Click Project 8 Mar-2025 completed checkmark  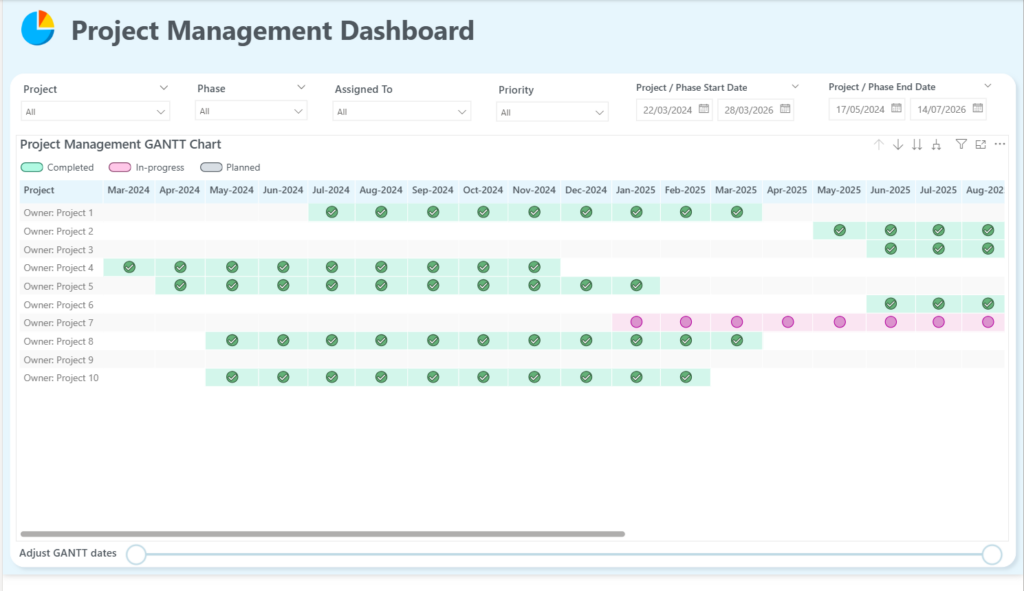737,340
